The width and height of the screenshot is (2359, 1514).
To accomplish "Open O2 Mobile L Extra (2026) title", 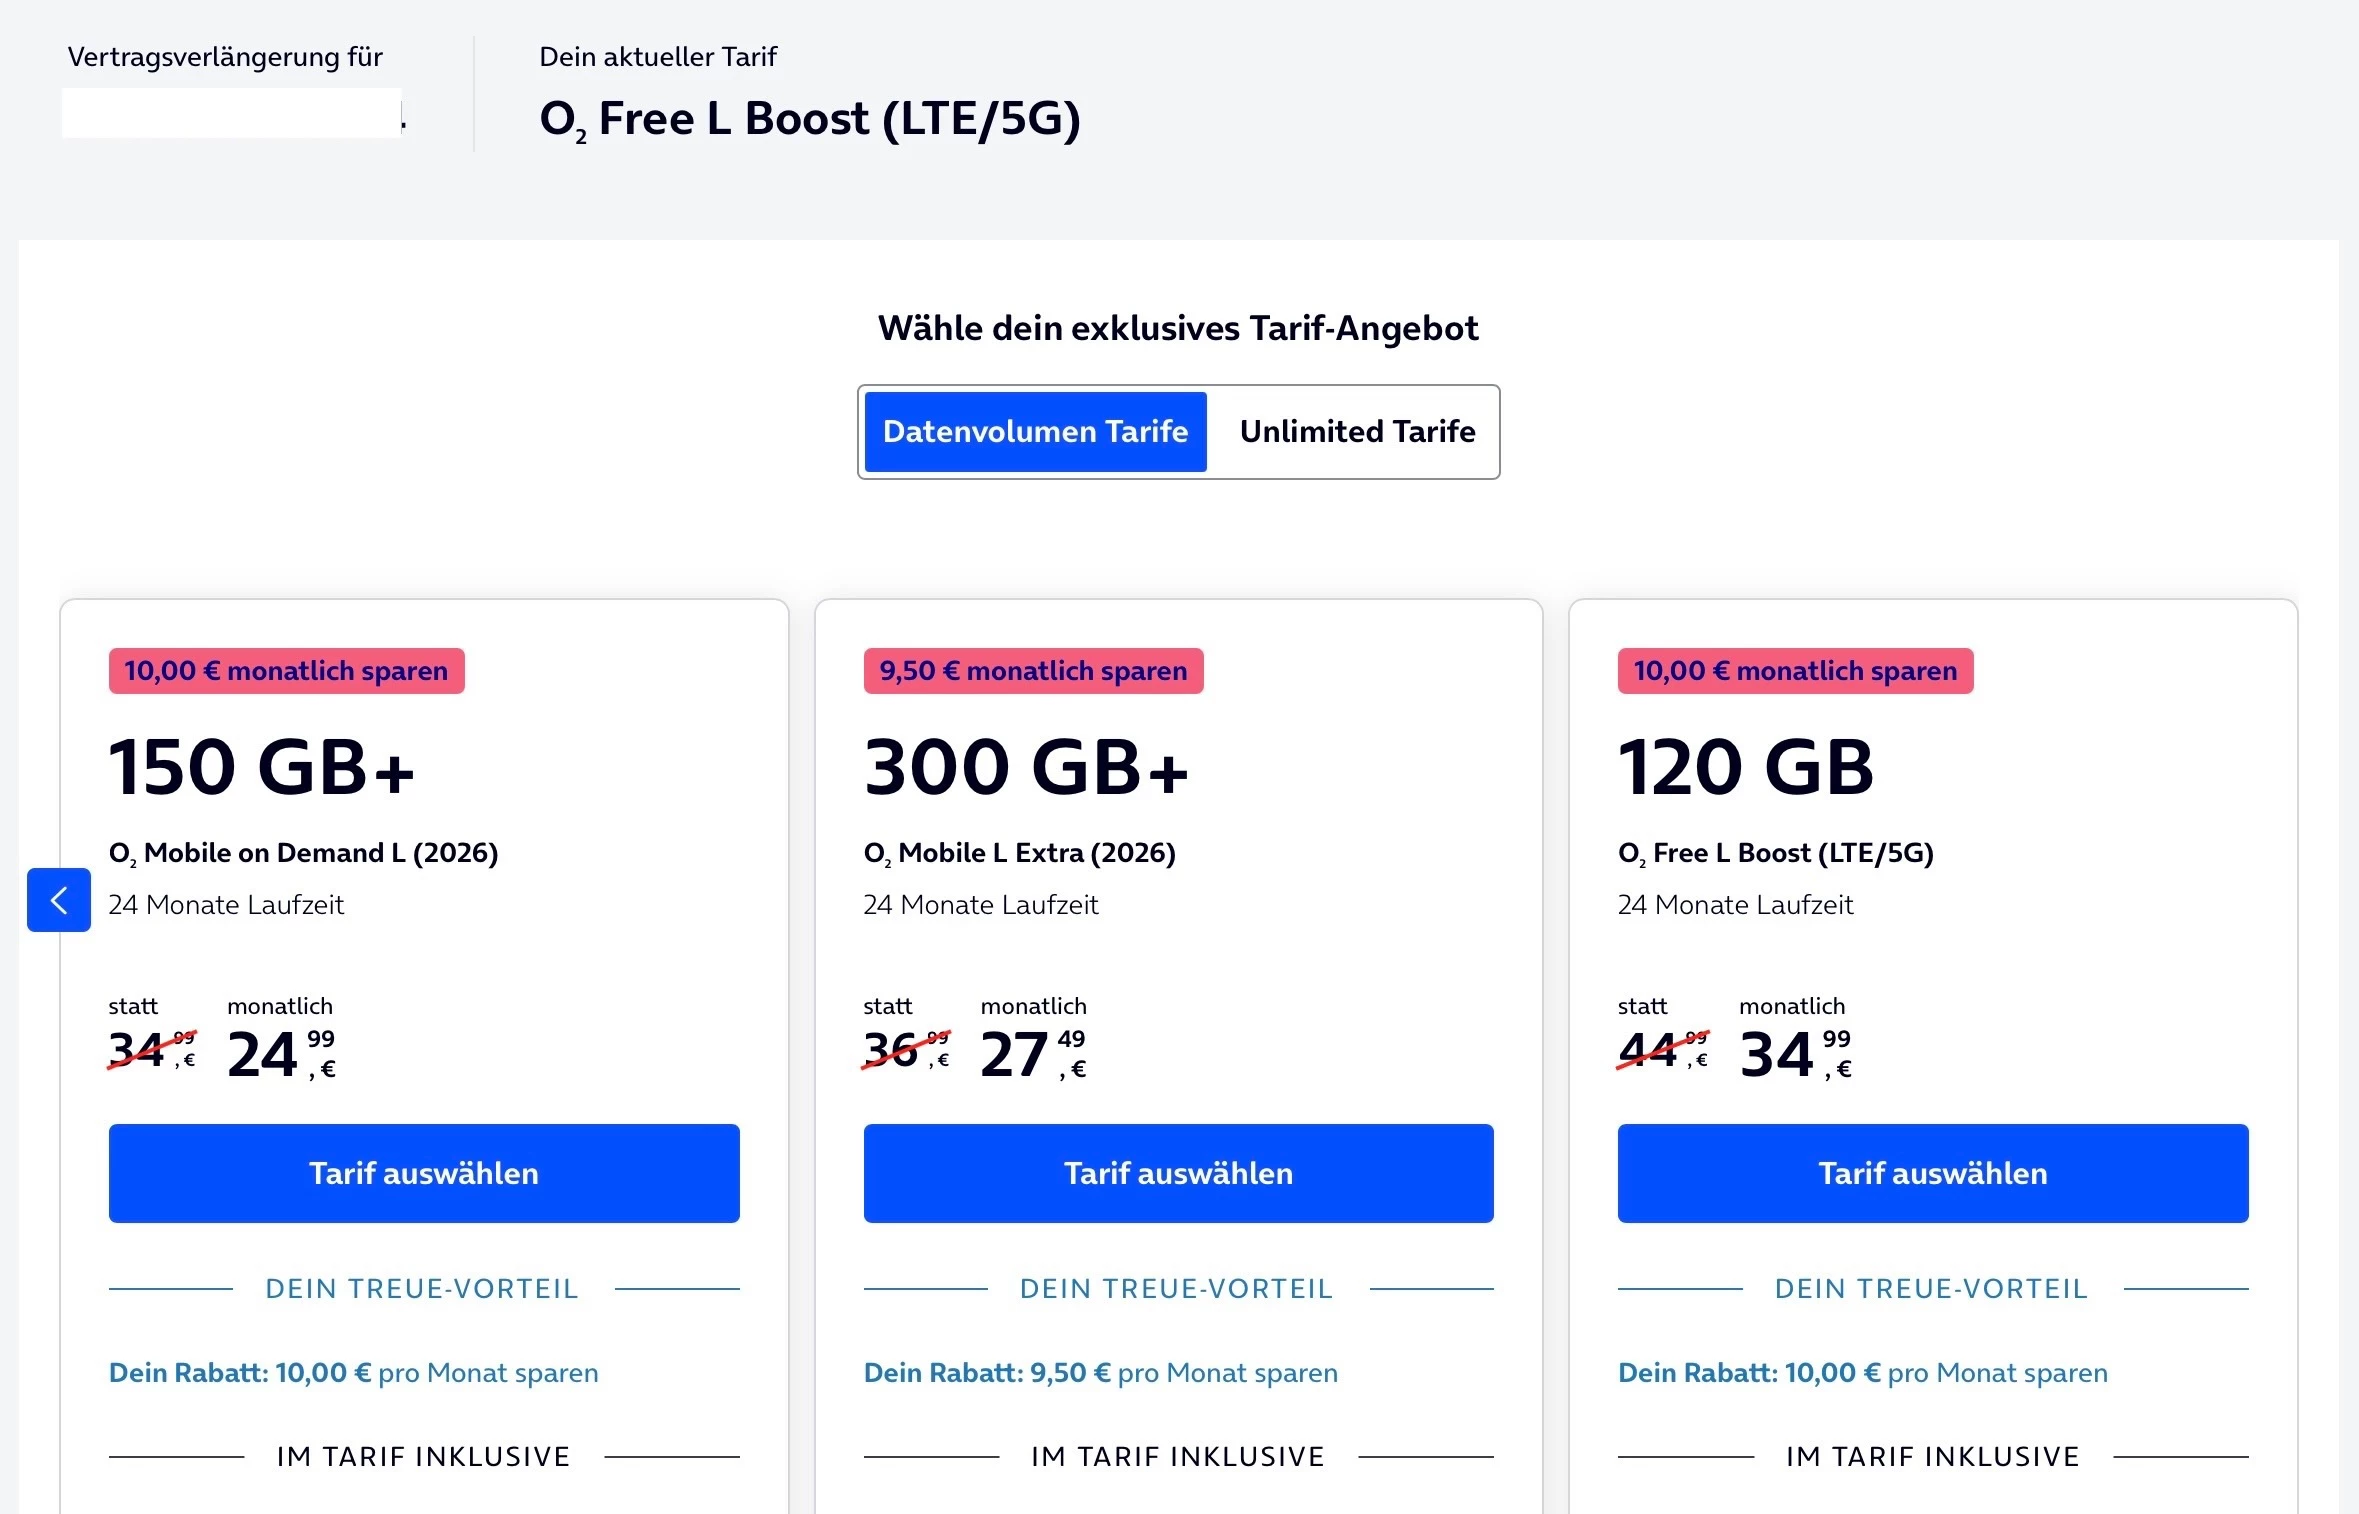I will [1019, 853].
